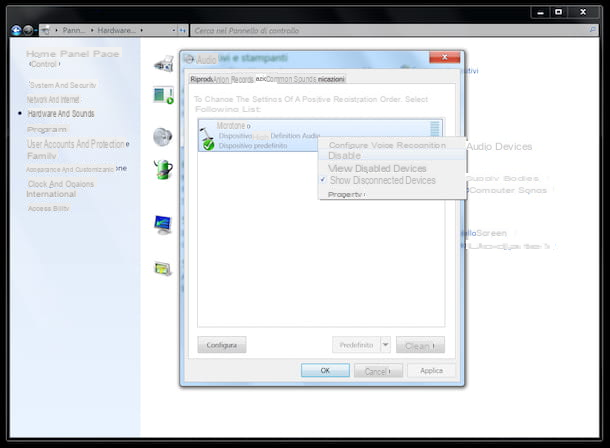
Task: Expand the Predefinito button dropdown arrow
Action: [x=385, y=345]
